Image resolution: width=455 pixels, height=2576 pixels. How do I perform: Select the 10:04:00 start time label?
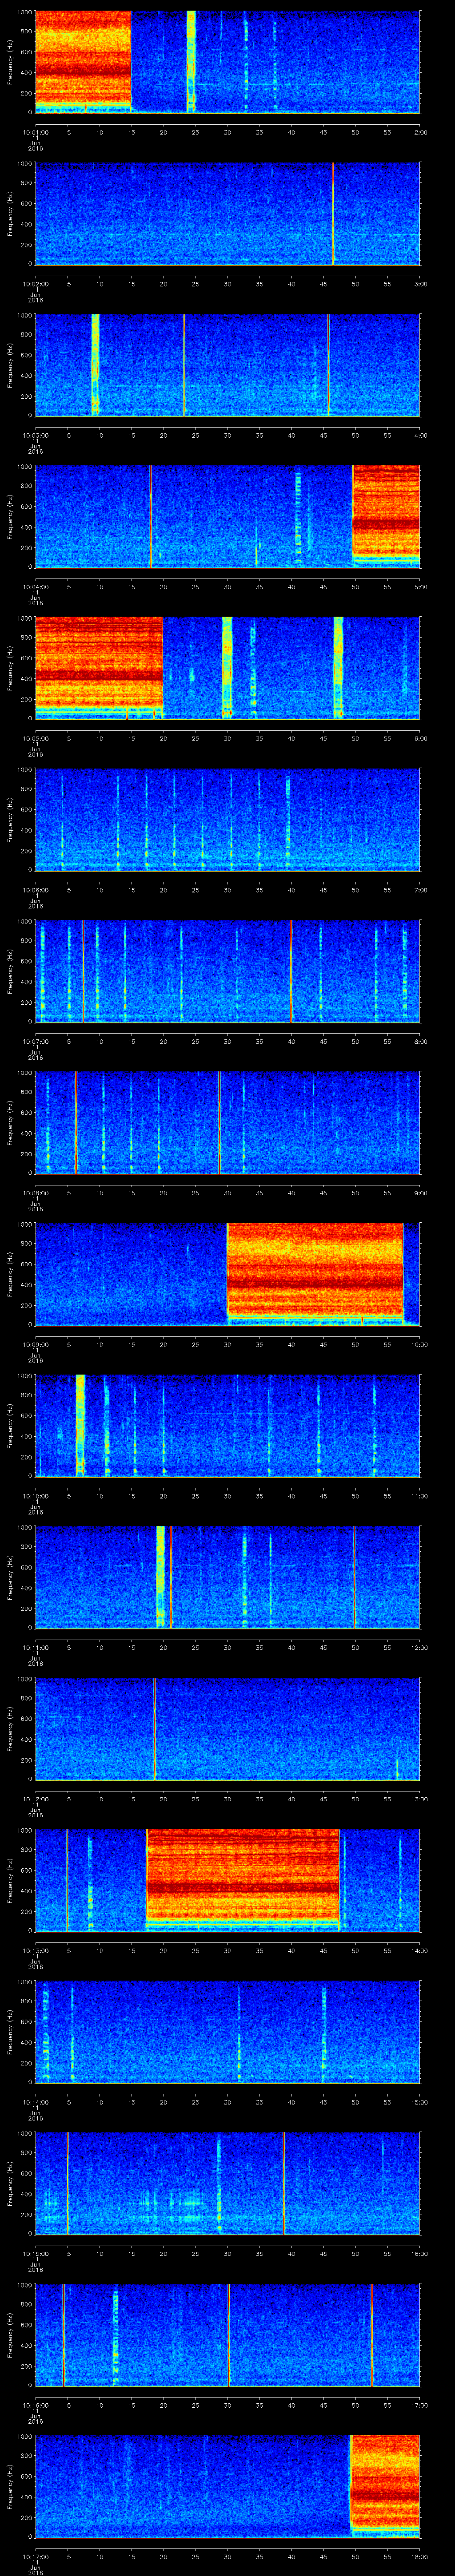pyautogui.click(x=35, y=587)
